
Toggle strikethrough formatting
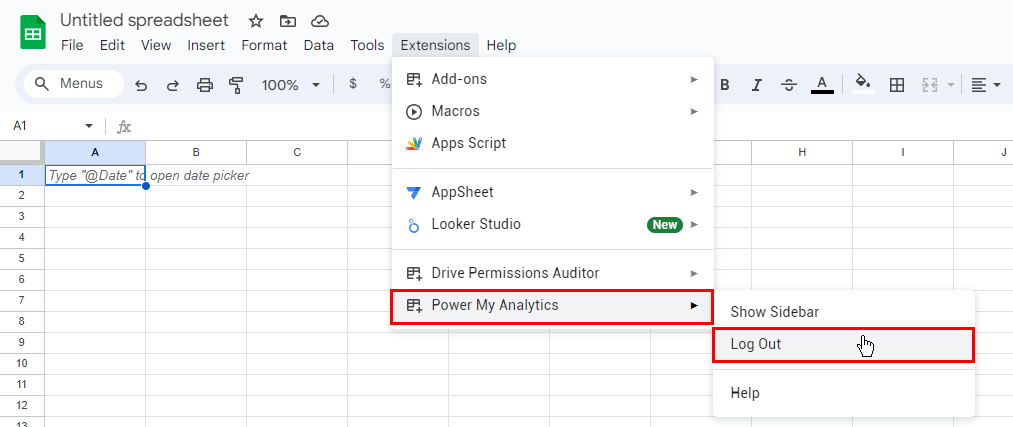tap(789, 85)
